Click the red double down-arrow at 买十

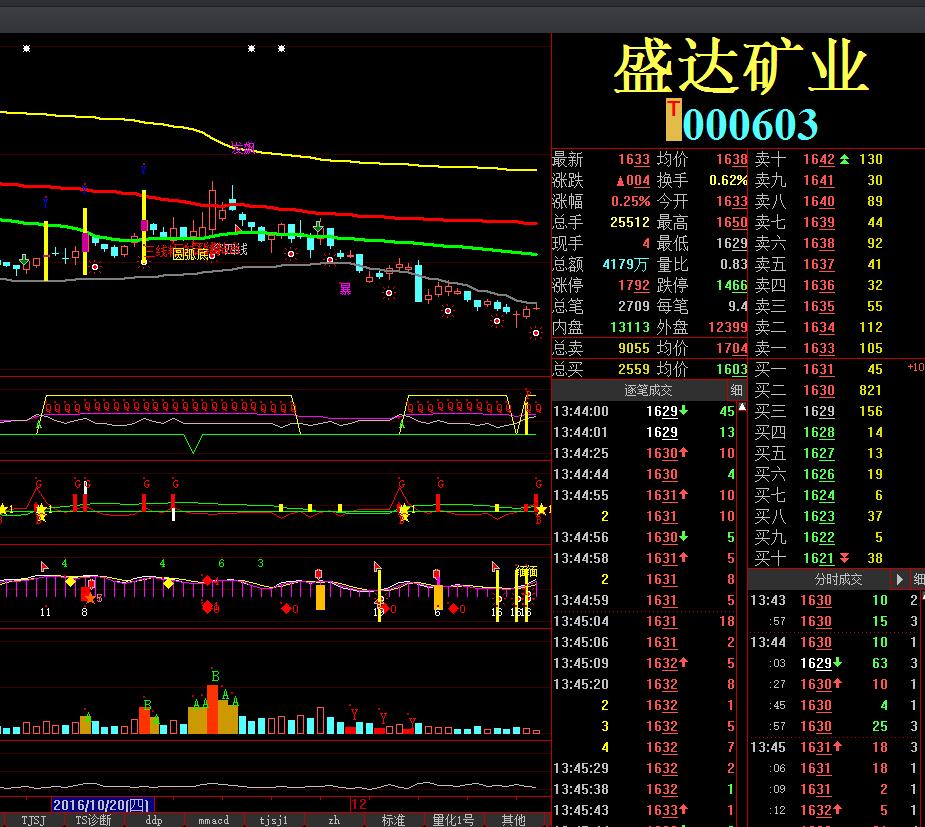[844, 558]
